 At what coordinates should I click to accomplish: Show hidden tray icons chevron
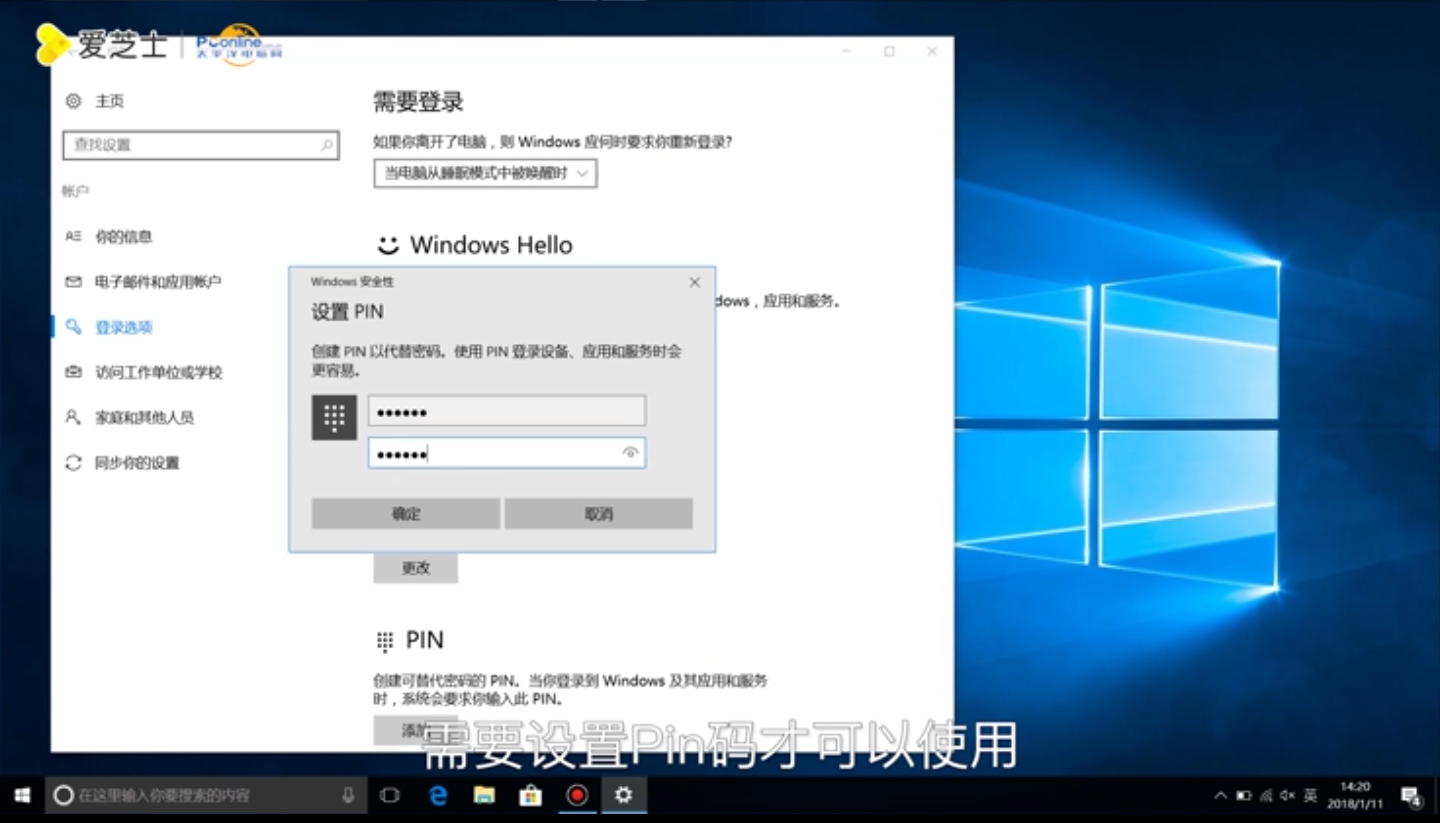coord(1220,796)
